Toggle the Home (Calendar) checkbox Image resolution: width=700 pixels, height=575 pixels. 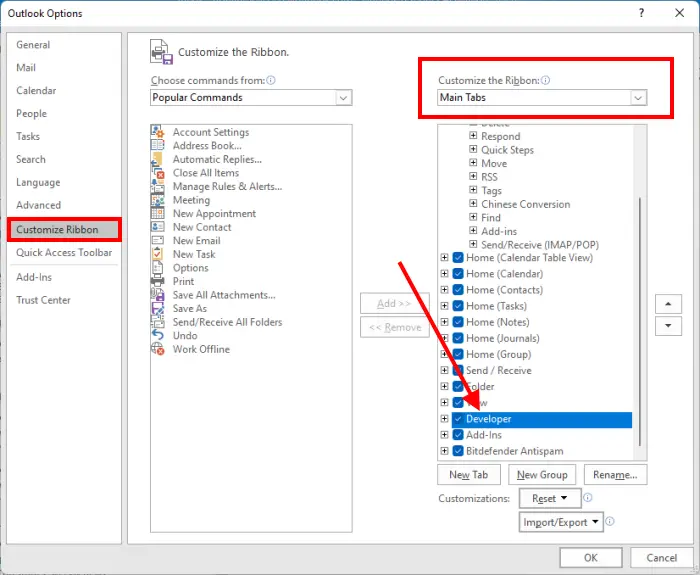click(458, 274)
